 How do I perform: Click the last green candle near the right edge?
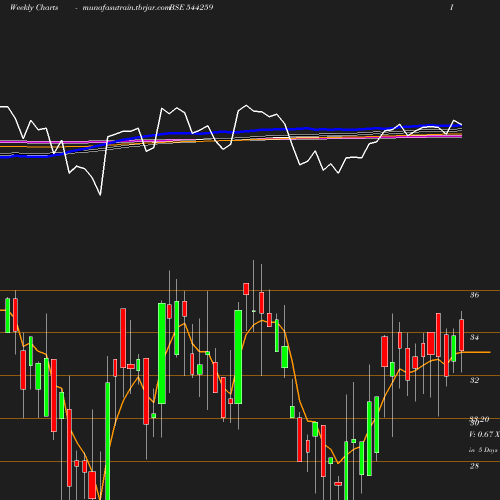pos(454,348)
